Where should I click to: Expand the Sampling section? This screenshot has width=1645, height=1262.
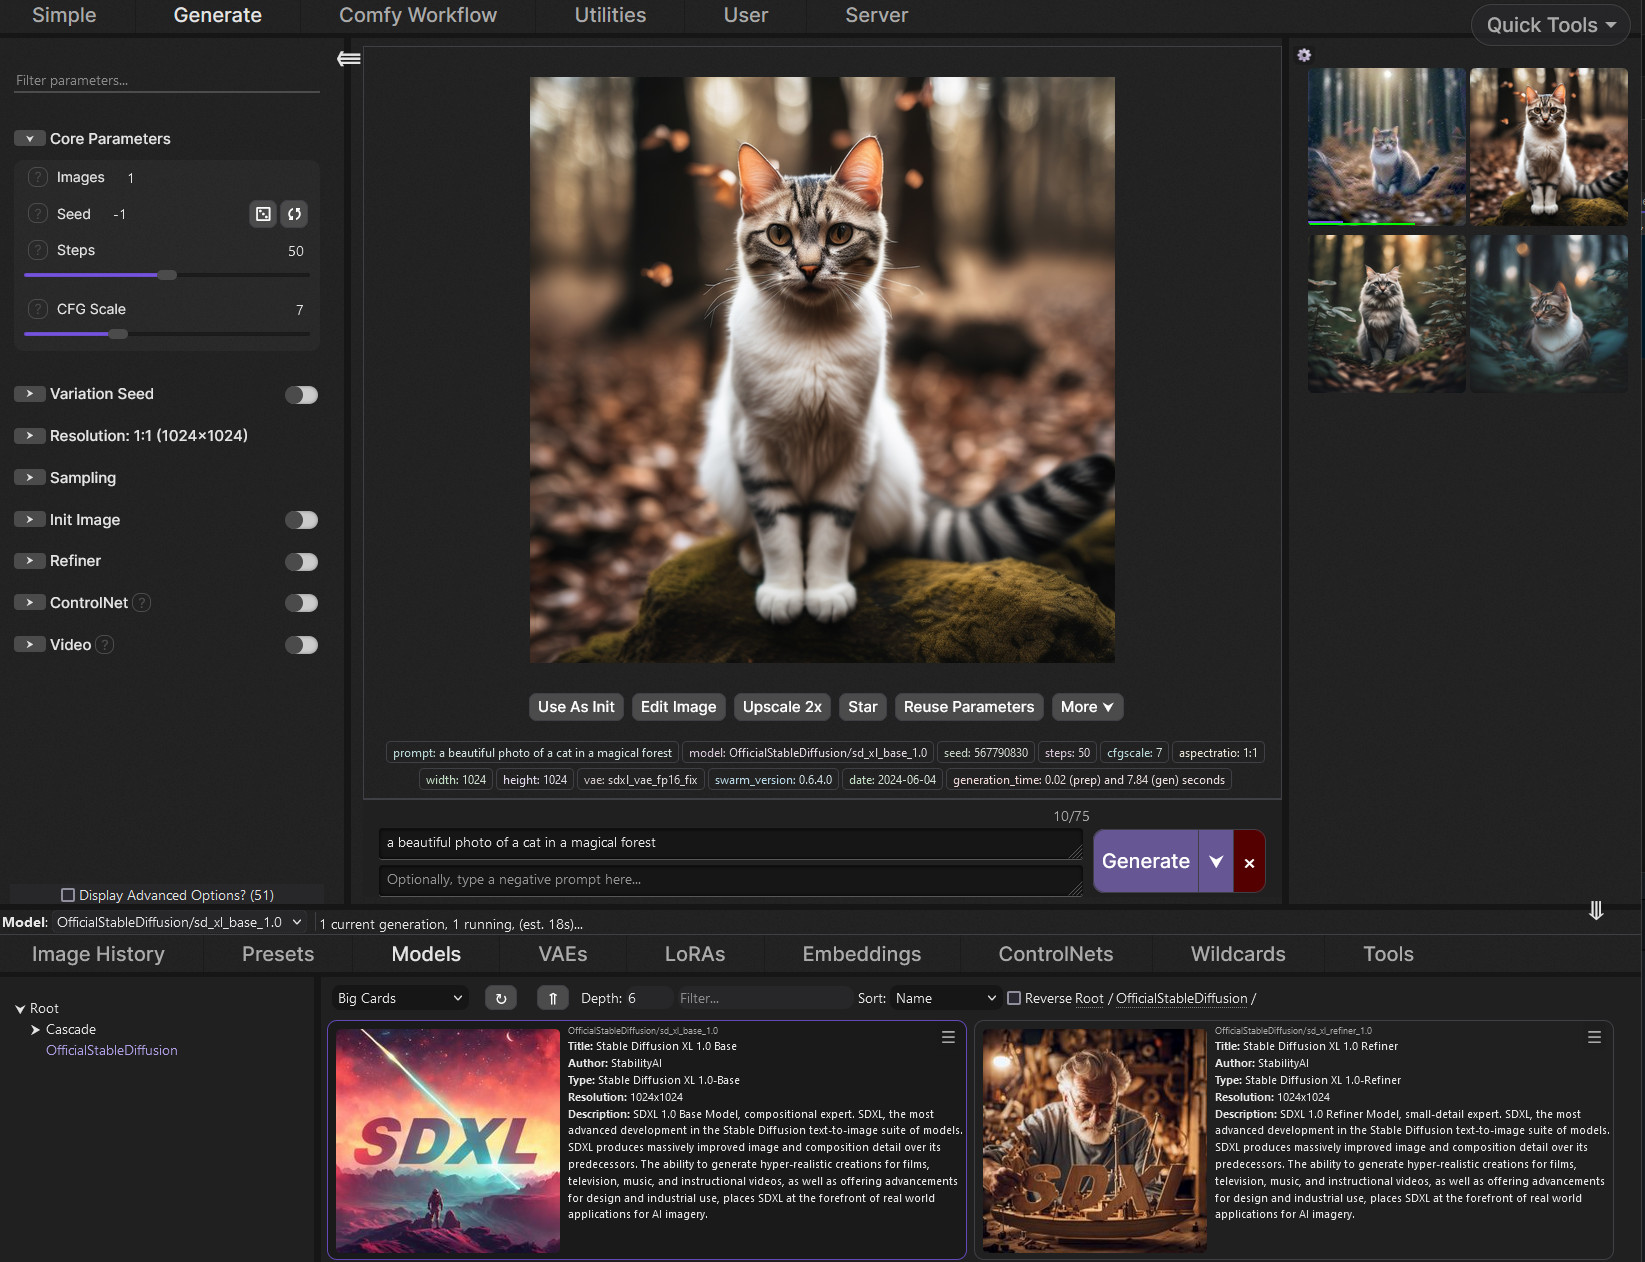tap(30, 477)
